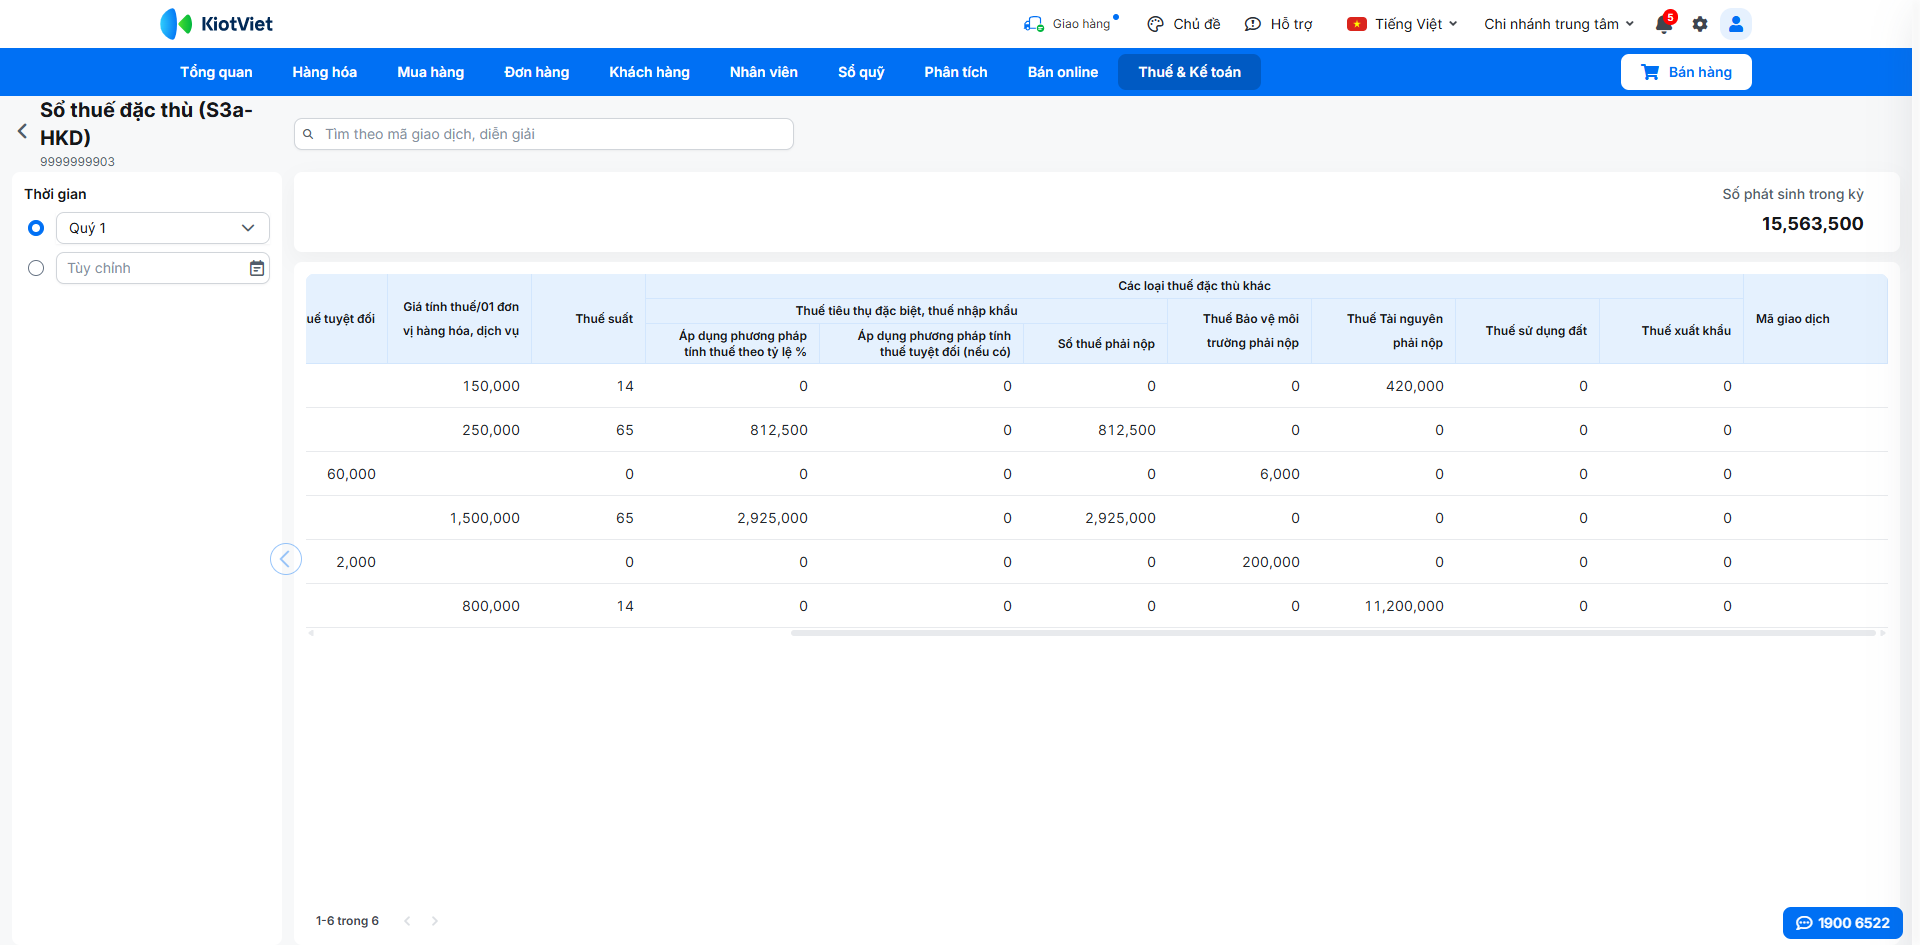Collapse table using circular left arrow

point(286,559)
